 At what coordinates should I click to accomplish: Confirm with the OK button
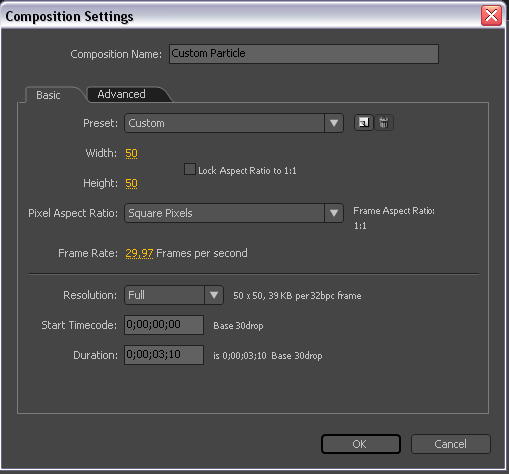click(x=361, y=444)
